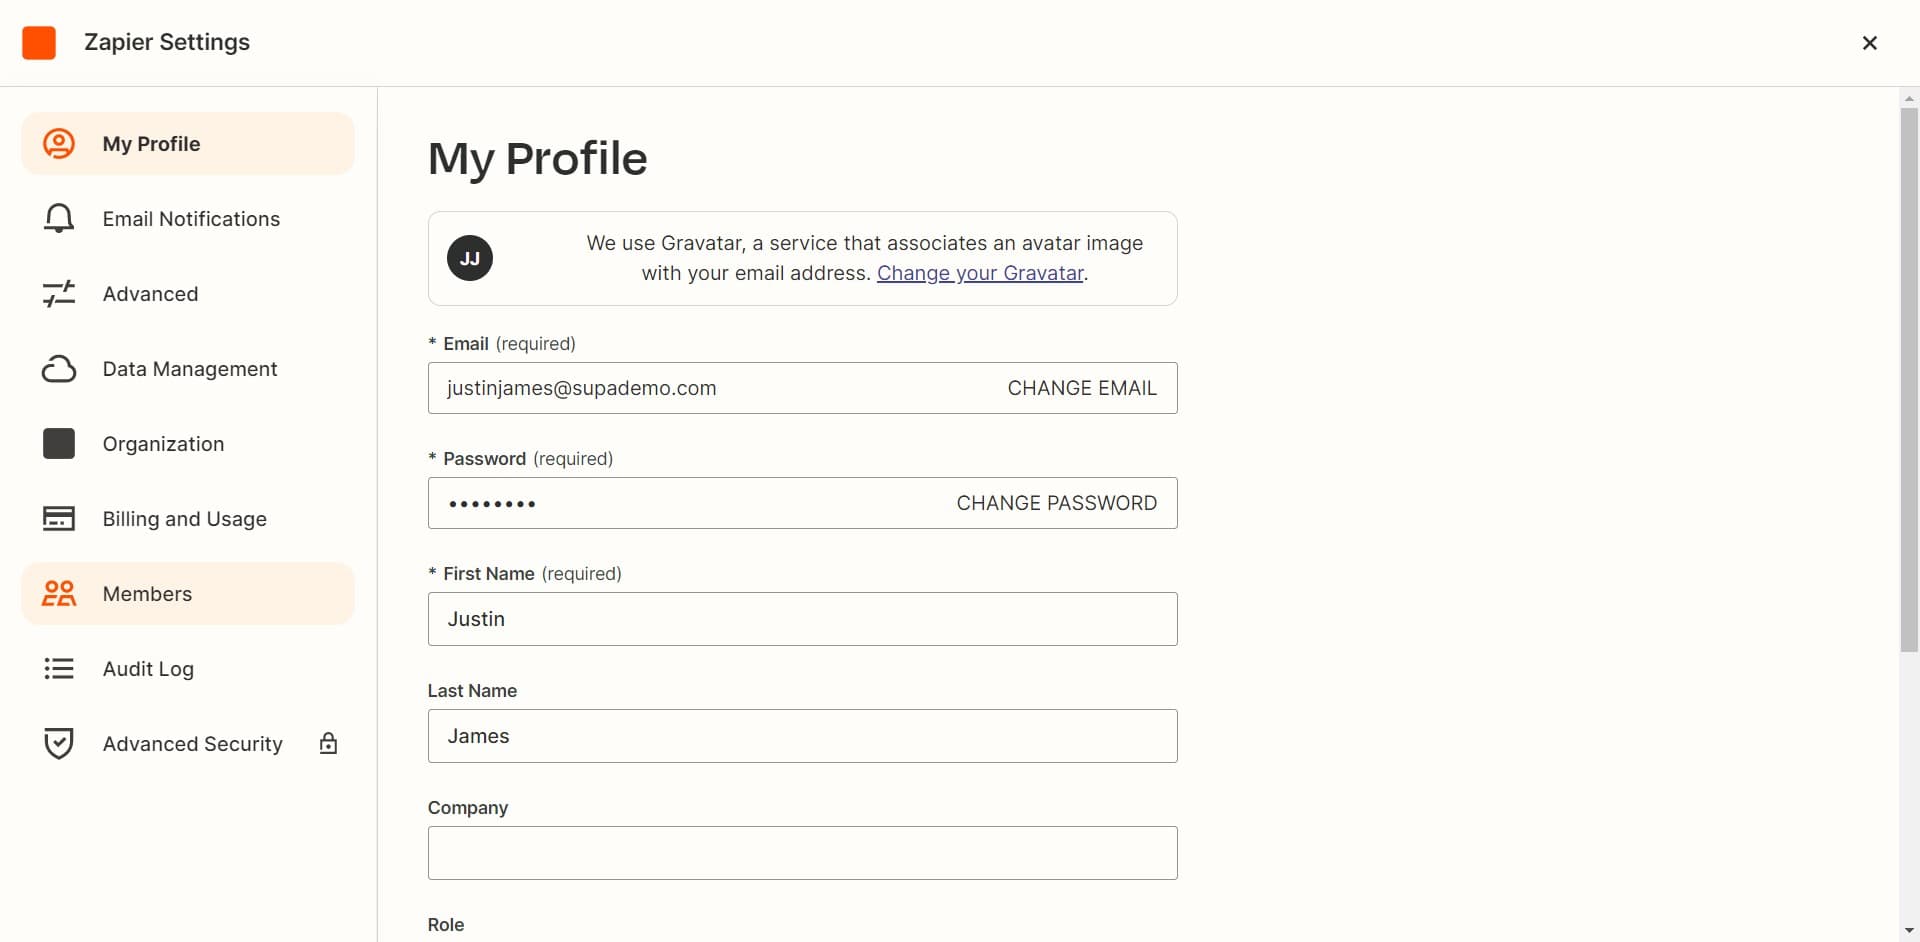Open Advanced settings via the sliders icon
Viewport: 1920px width, 942px height.
[59, 293]
